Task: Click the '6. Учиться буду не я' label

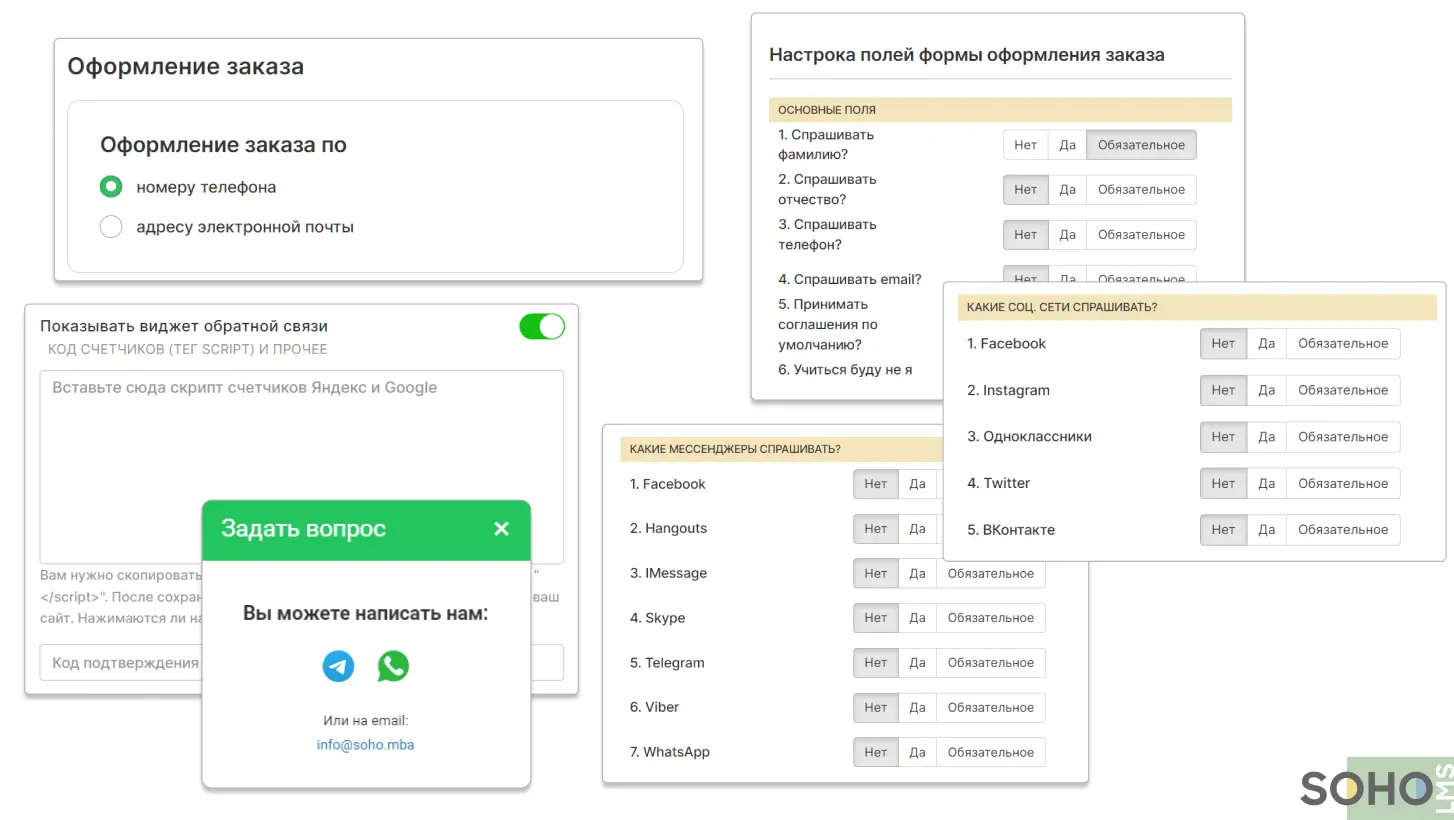Action: 845,370
